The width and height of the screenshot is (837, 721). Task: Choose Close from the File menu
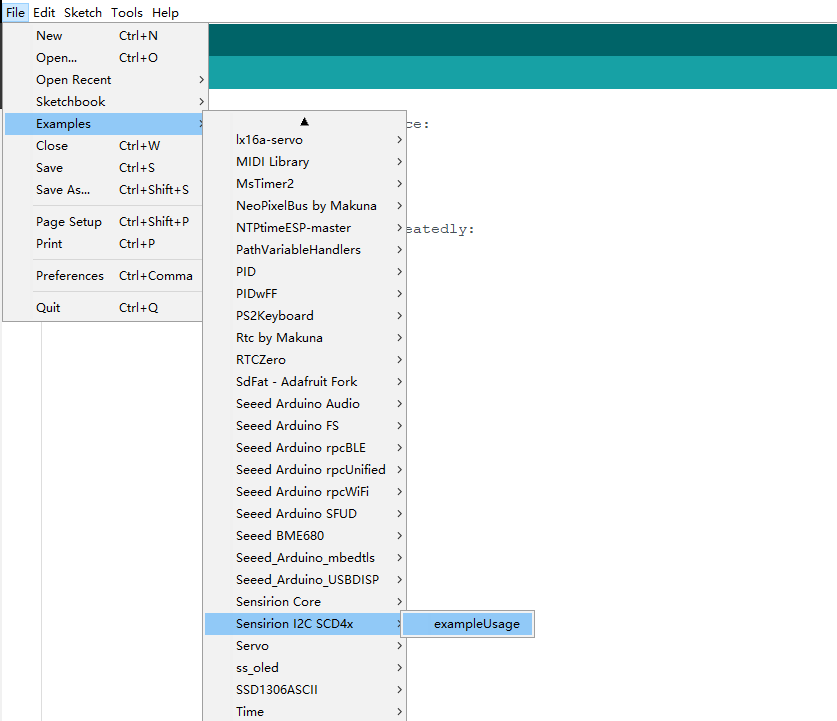click(104, 146)
